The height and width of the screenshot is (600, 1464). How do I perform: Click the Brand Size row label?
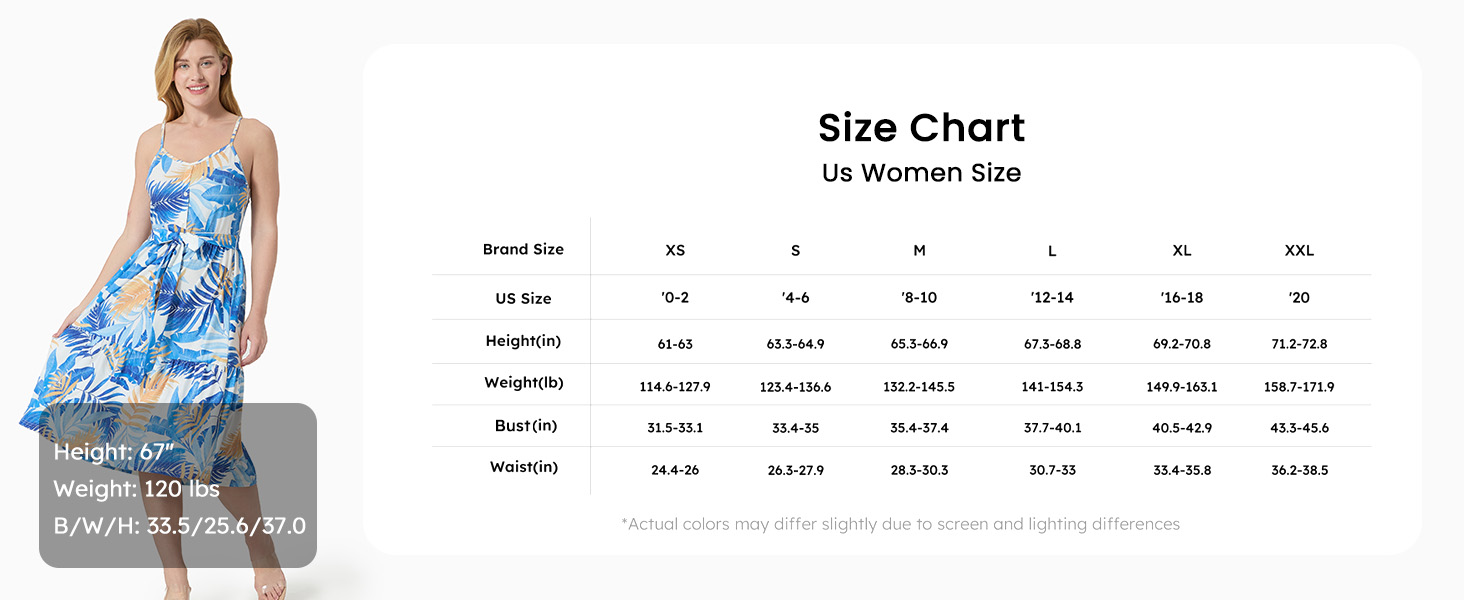point(523,249)
